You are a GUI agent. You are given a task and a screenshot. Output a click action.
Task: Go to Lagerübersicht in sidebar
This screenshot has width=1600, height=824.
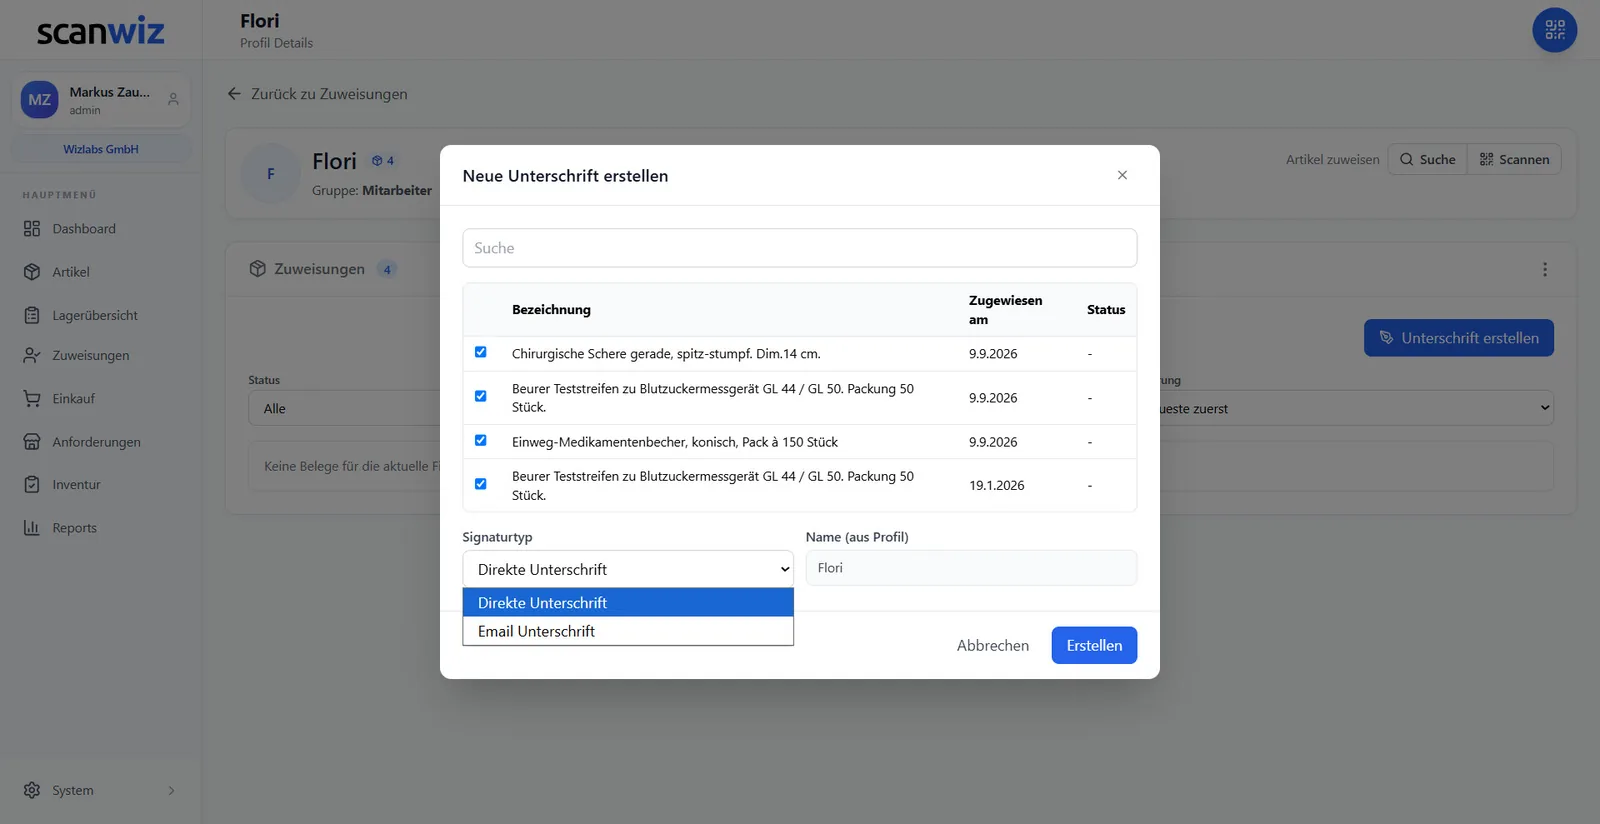(100, 315)
